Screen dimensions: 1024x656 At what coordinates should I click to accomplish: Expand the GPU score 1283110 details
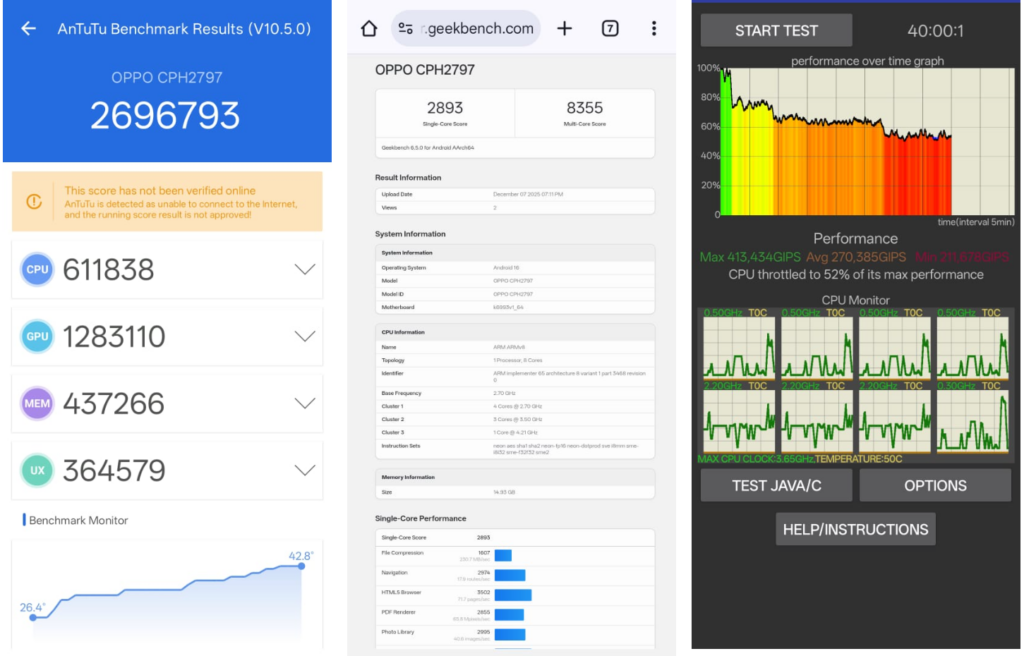pos(305,336)
